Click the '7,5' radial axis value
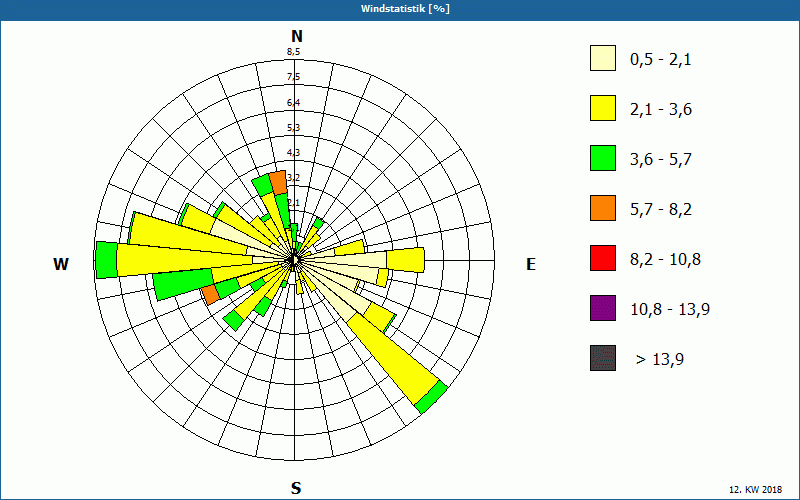 click(293, 77)
